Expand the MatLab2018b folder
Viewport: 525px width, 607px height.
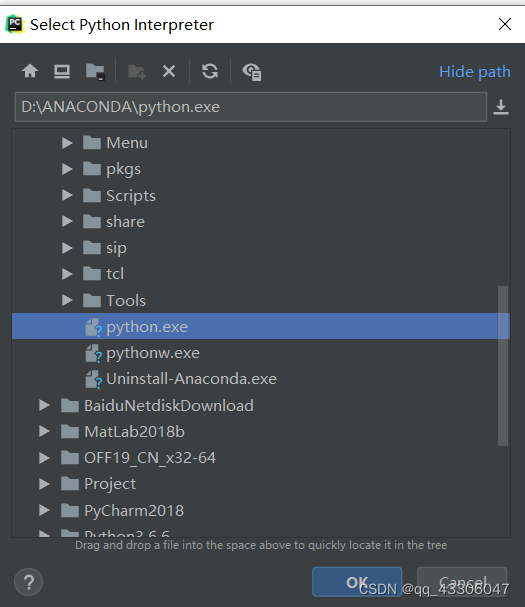(x=45, y=431)
